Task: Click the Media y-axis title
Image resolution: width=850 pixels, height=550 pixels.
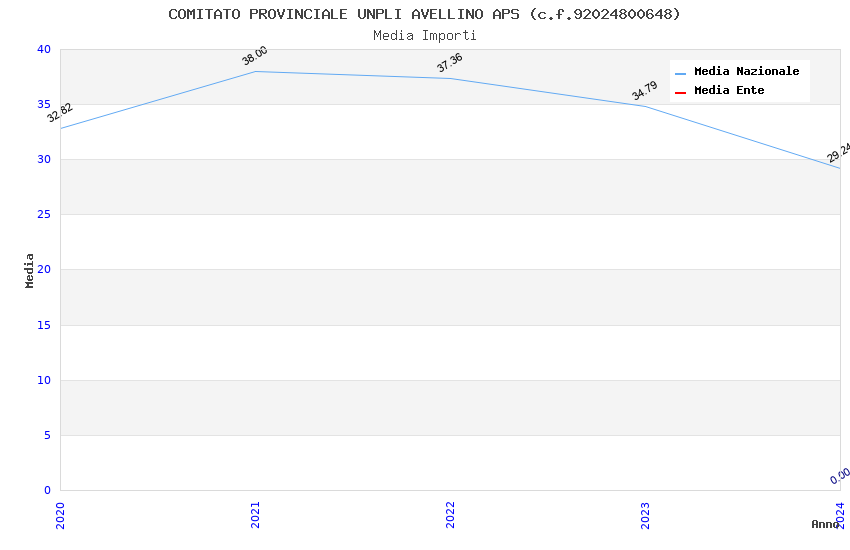Action: (x=29, y=270)
